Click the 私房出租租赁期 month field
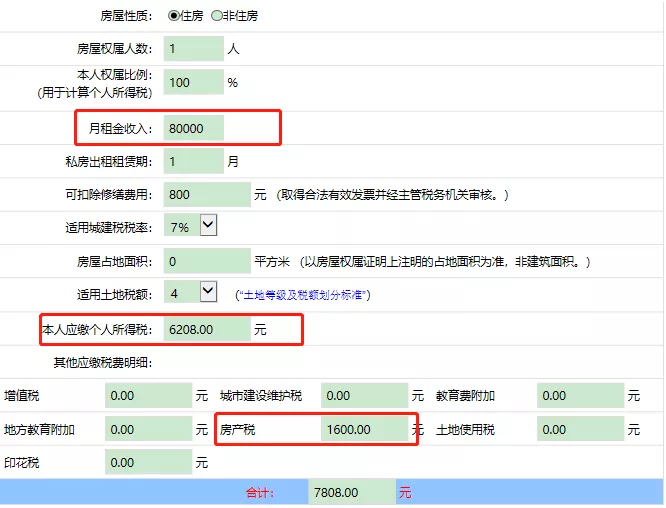The height and width of the screenshot is (508, 666). pos(194,161)
